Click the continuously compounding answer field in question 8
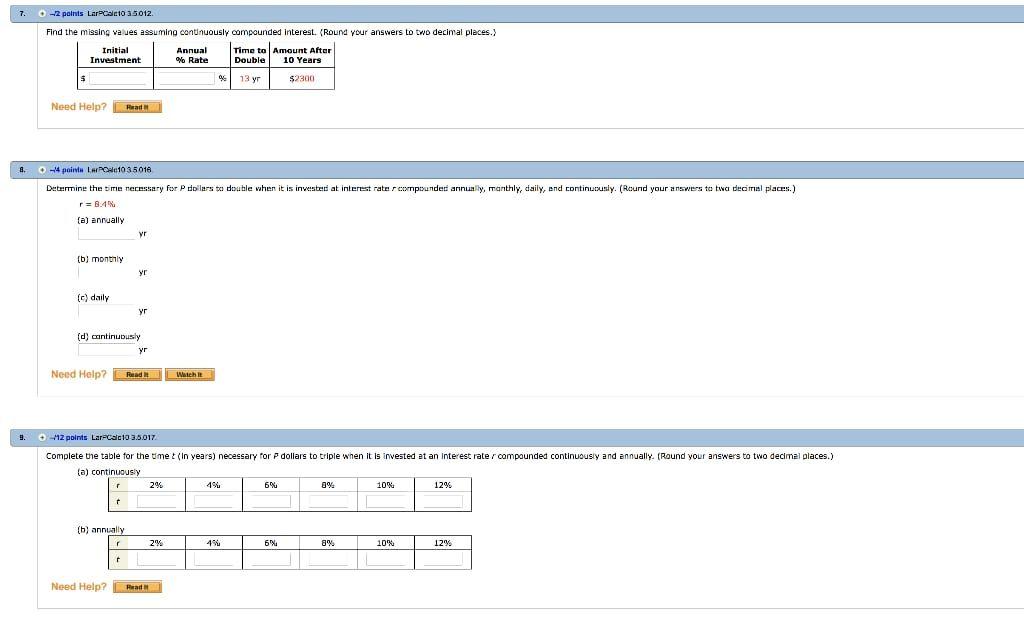Image resolution: width=1024 pixels, height=630 pixels. [107, 350]
